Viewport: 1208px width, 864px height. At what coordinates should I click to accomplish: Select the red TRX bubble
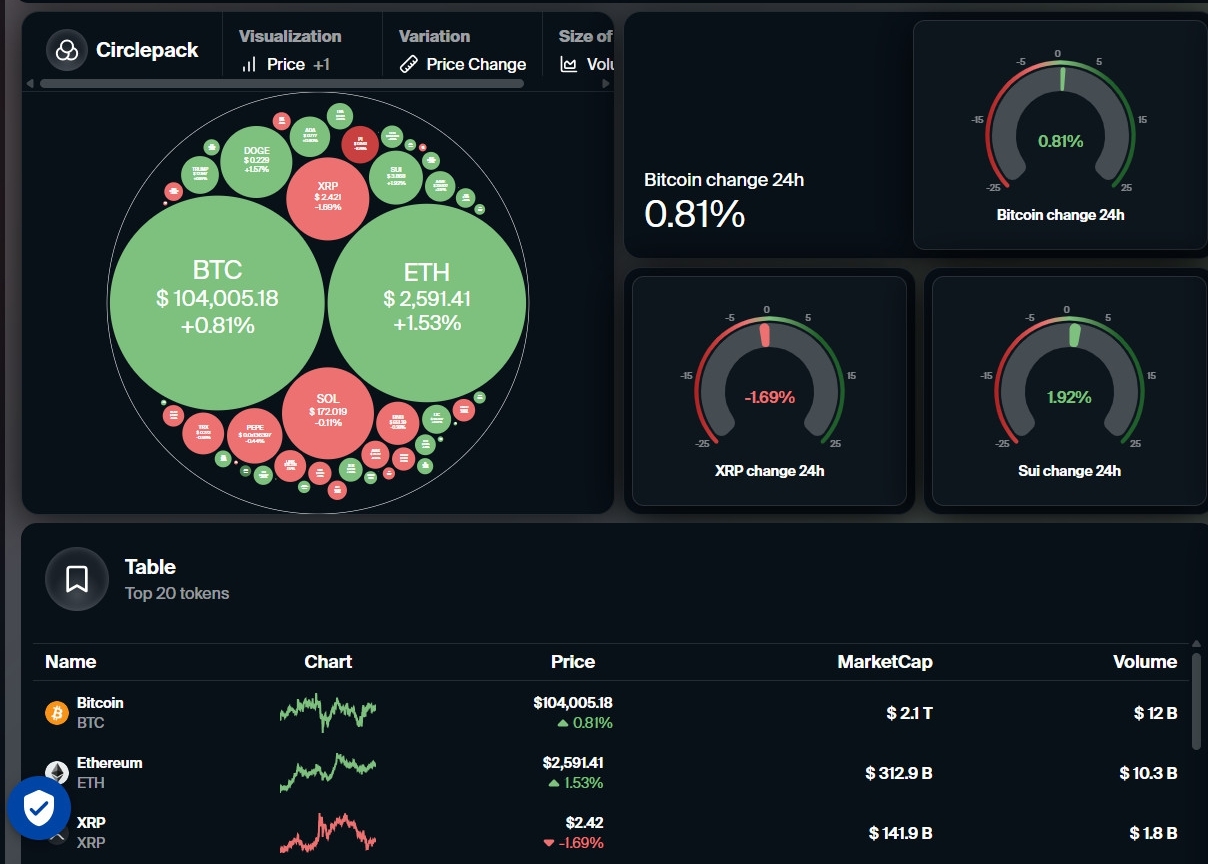pos(203,433)
